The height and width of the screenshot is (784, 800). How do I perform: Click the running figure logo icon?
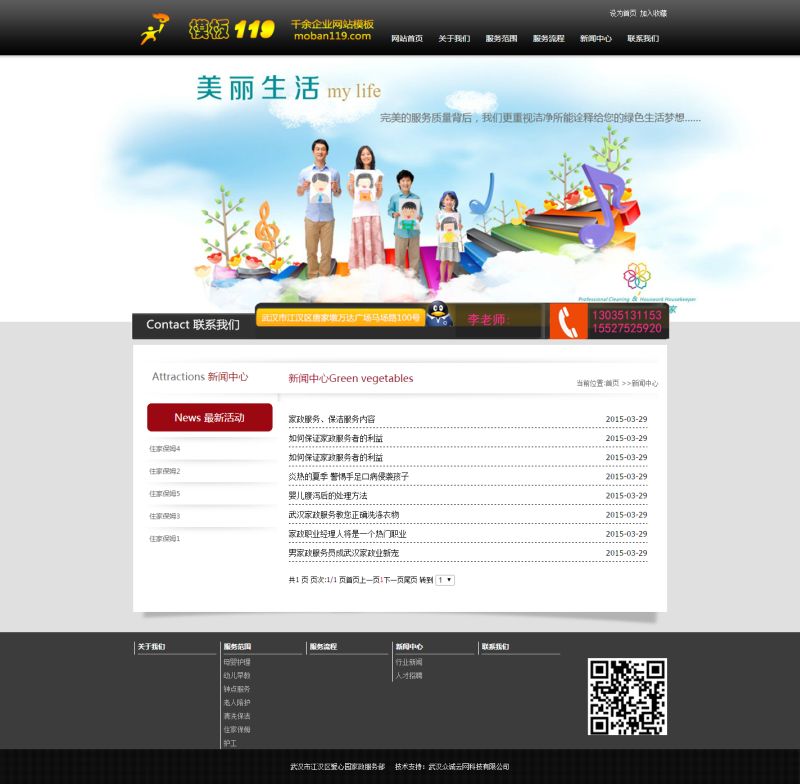pos(154,29)
